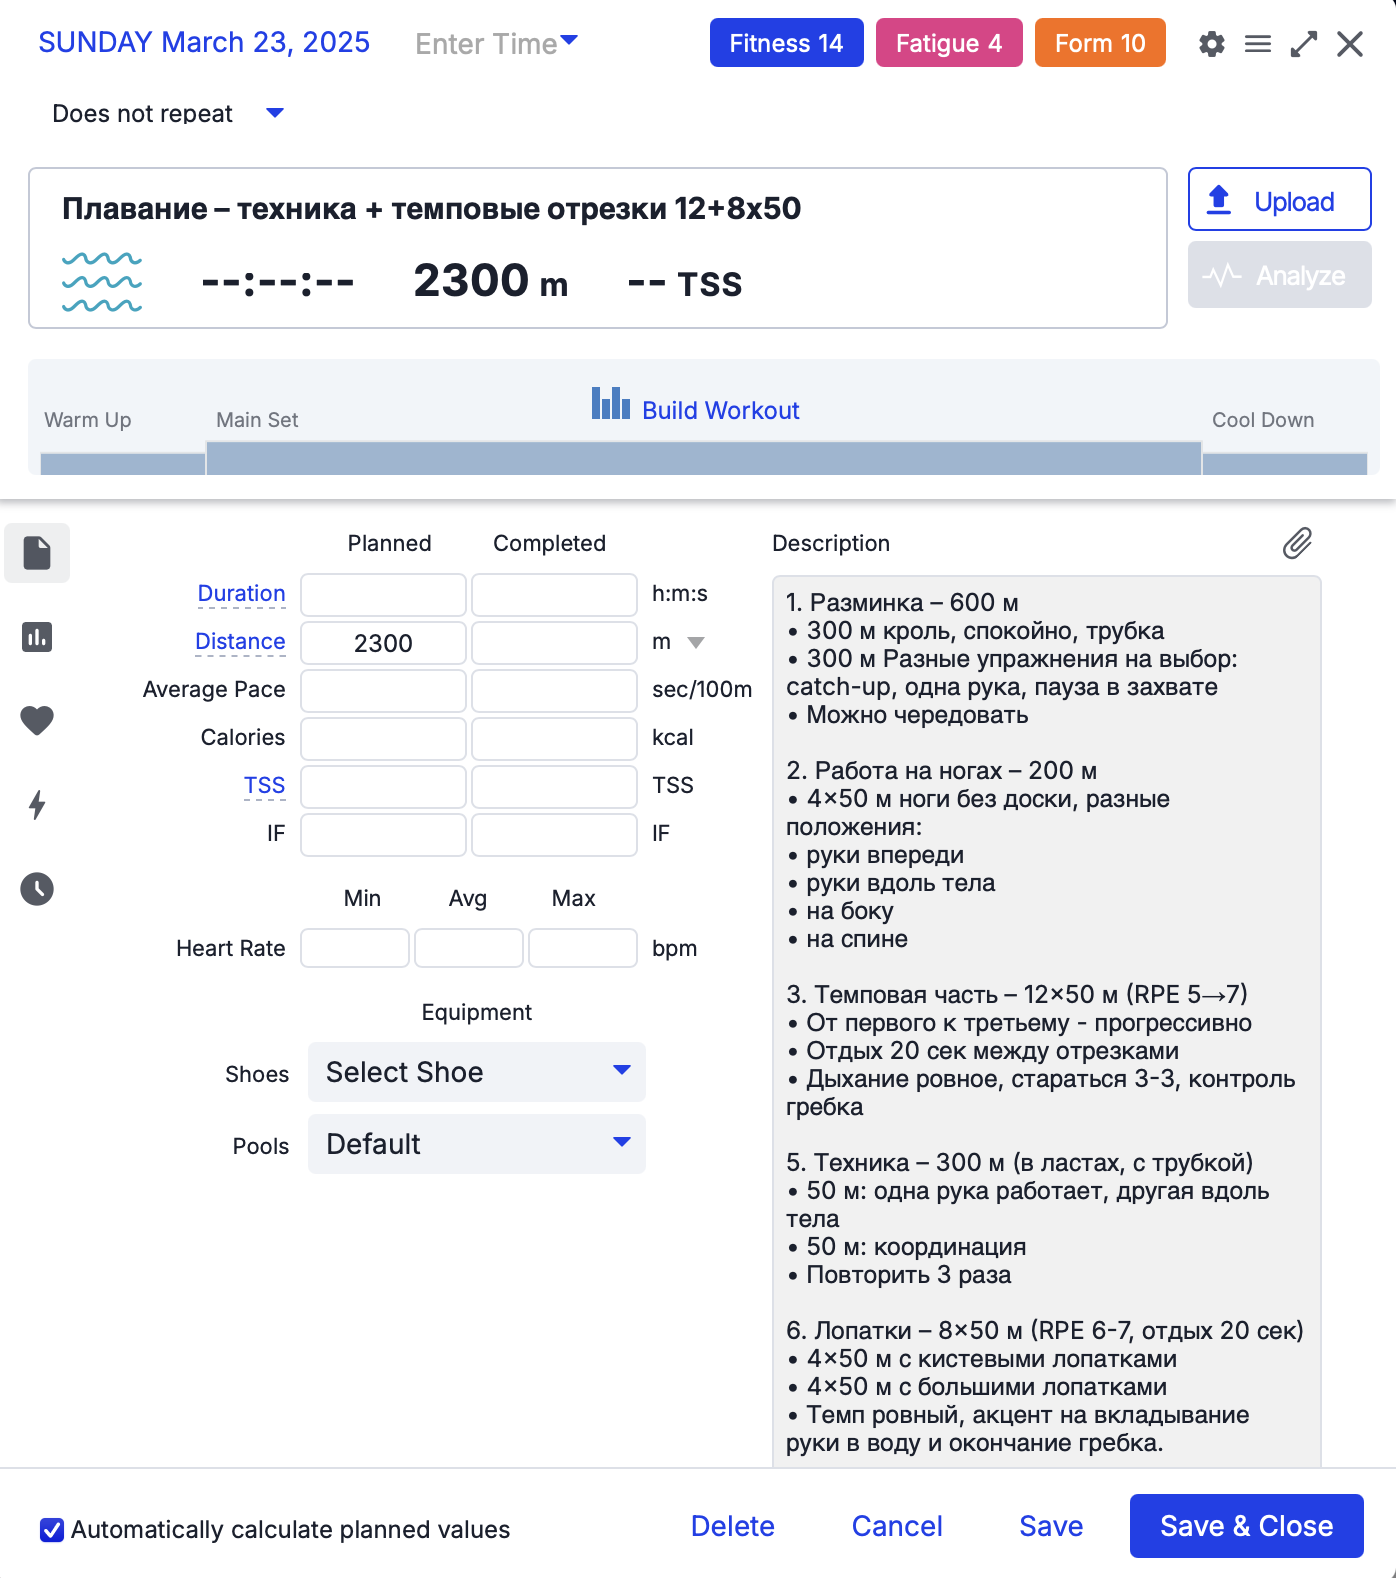The height and width of the screenshot is (1578, 1396).
Task: Toggle Automatically calculate planned values checkbox
Action: [x=52, y=1530]
